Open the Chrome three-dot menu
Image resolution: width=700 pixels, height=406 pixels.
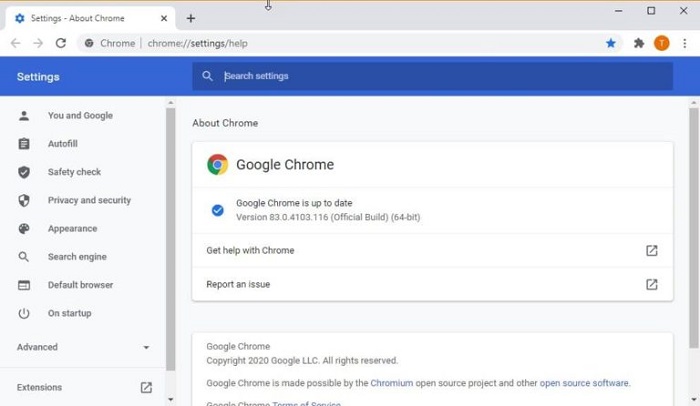(683, 43)
